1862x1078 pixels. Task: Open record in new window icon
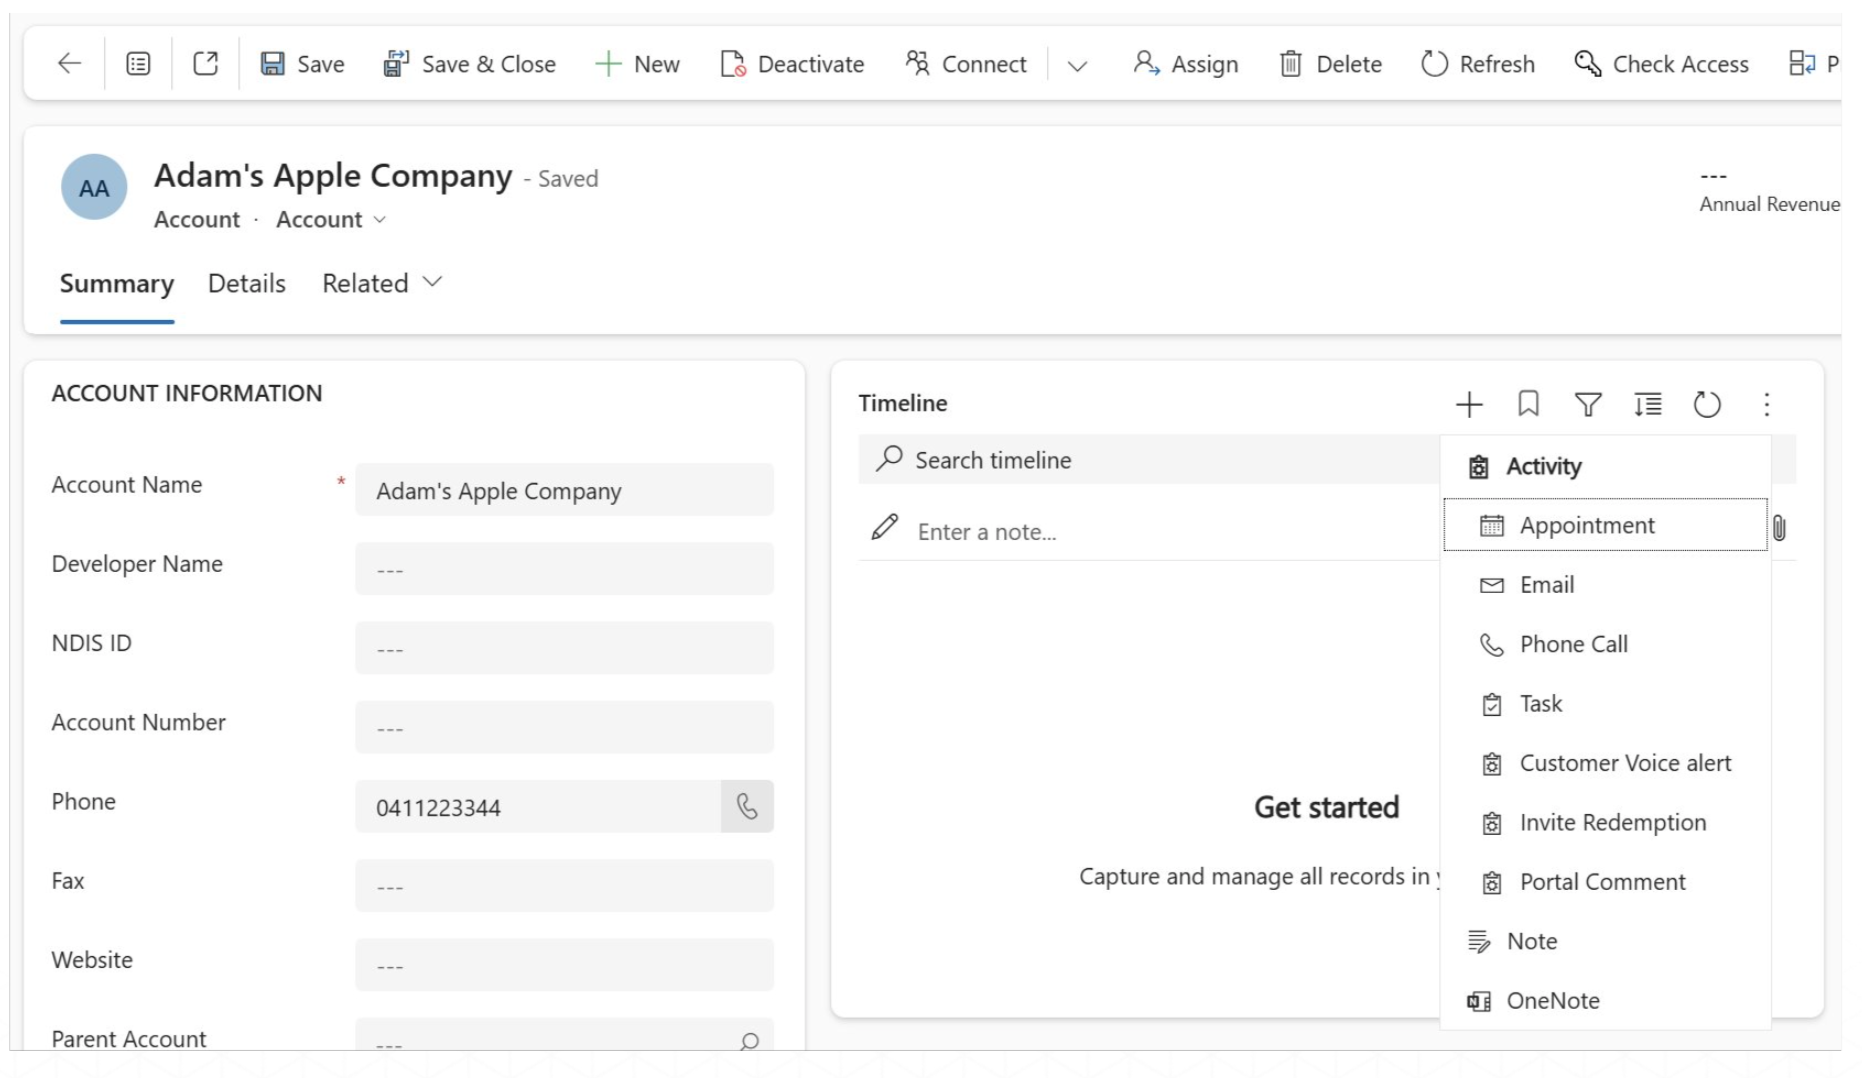tap(205, 64)
